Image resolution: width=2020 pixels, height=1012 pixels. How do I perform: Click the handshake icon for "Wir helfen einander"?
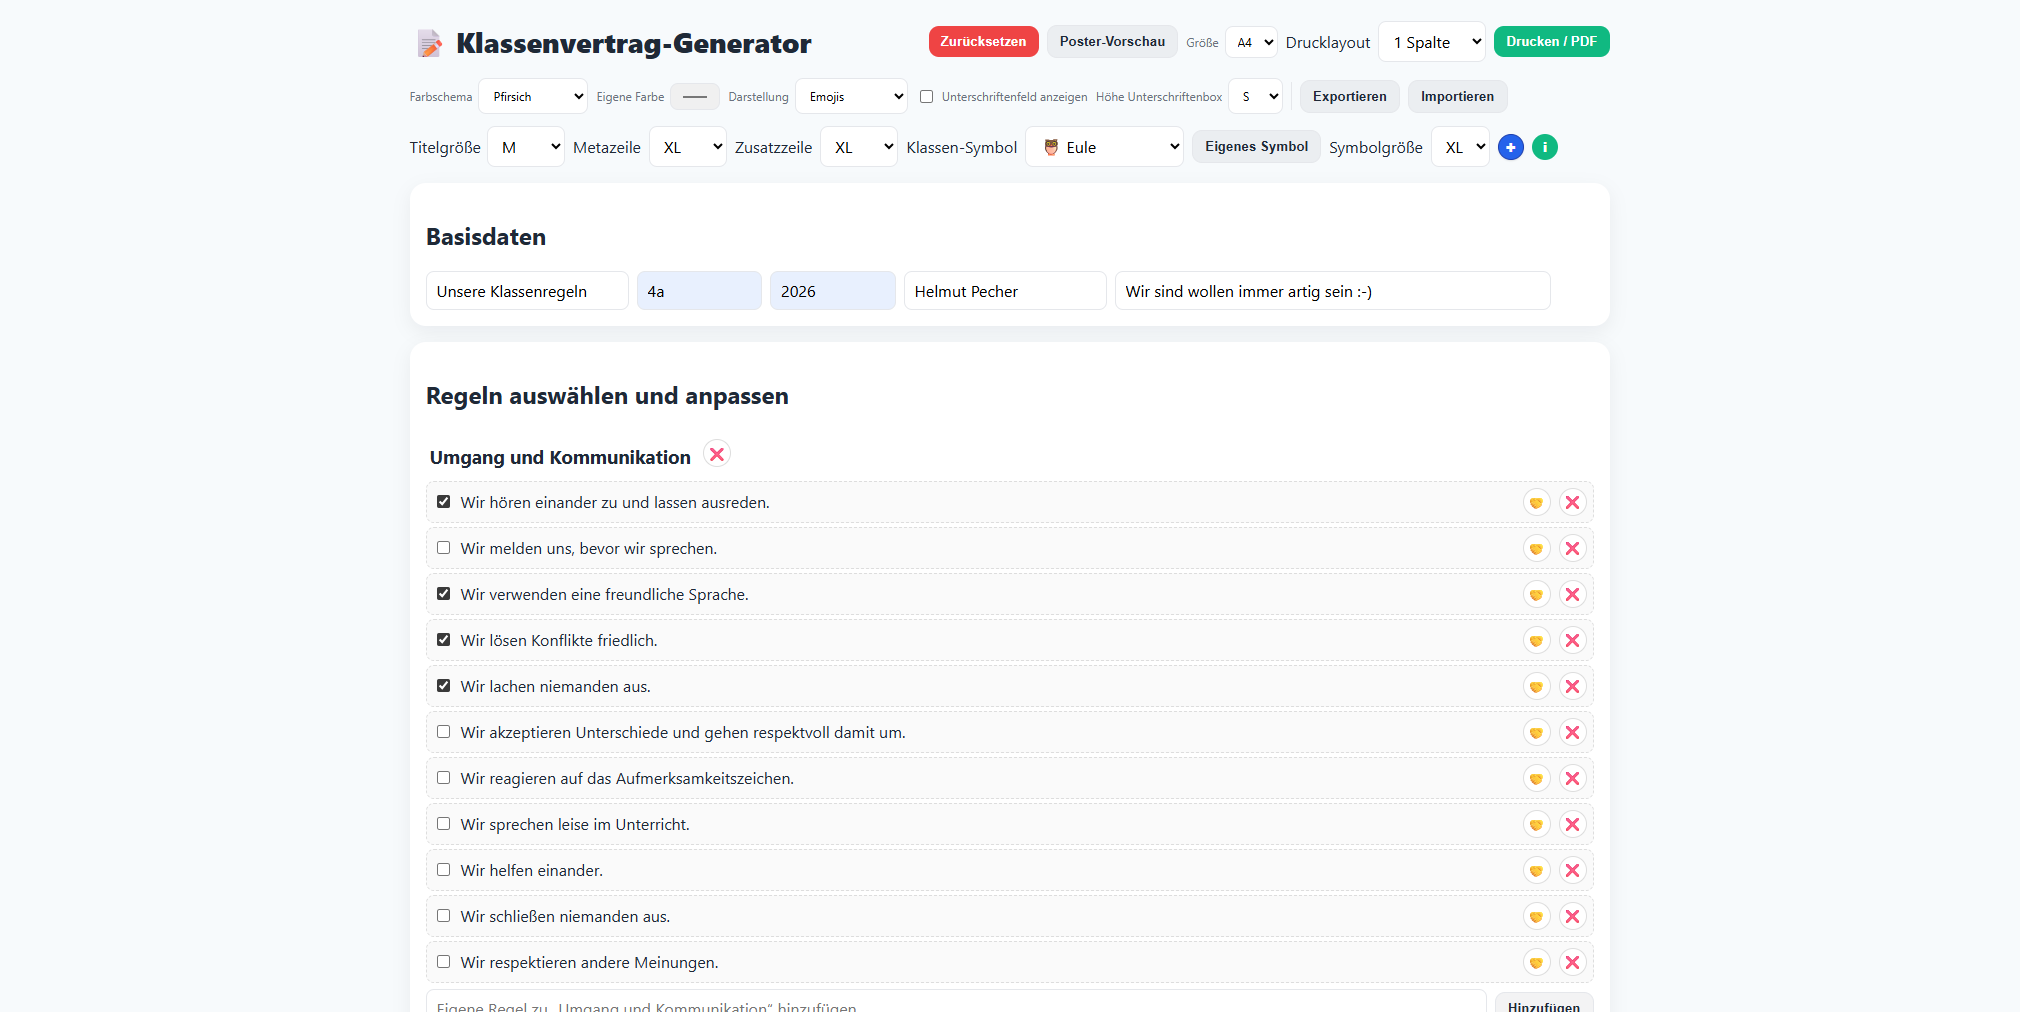[1536, 870]
